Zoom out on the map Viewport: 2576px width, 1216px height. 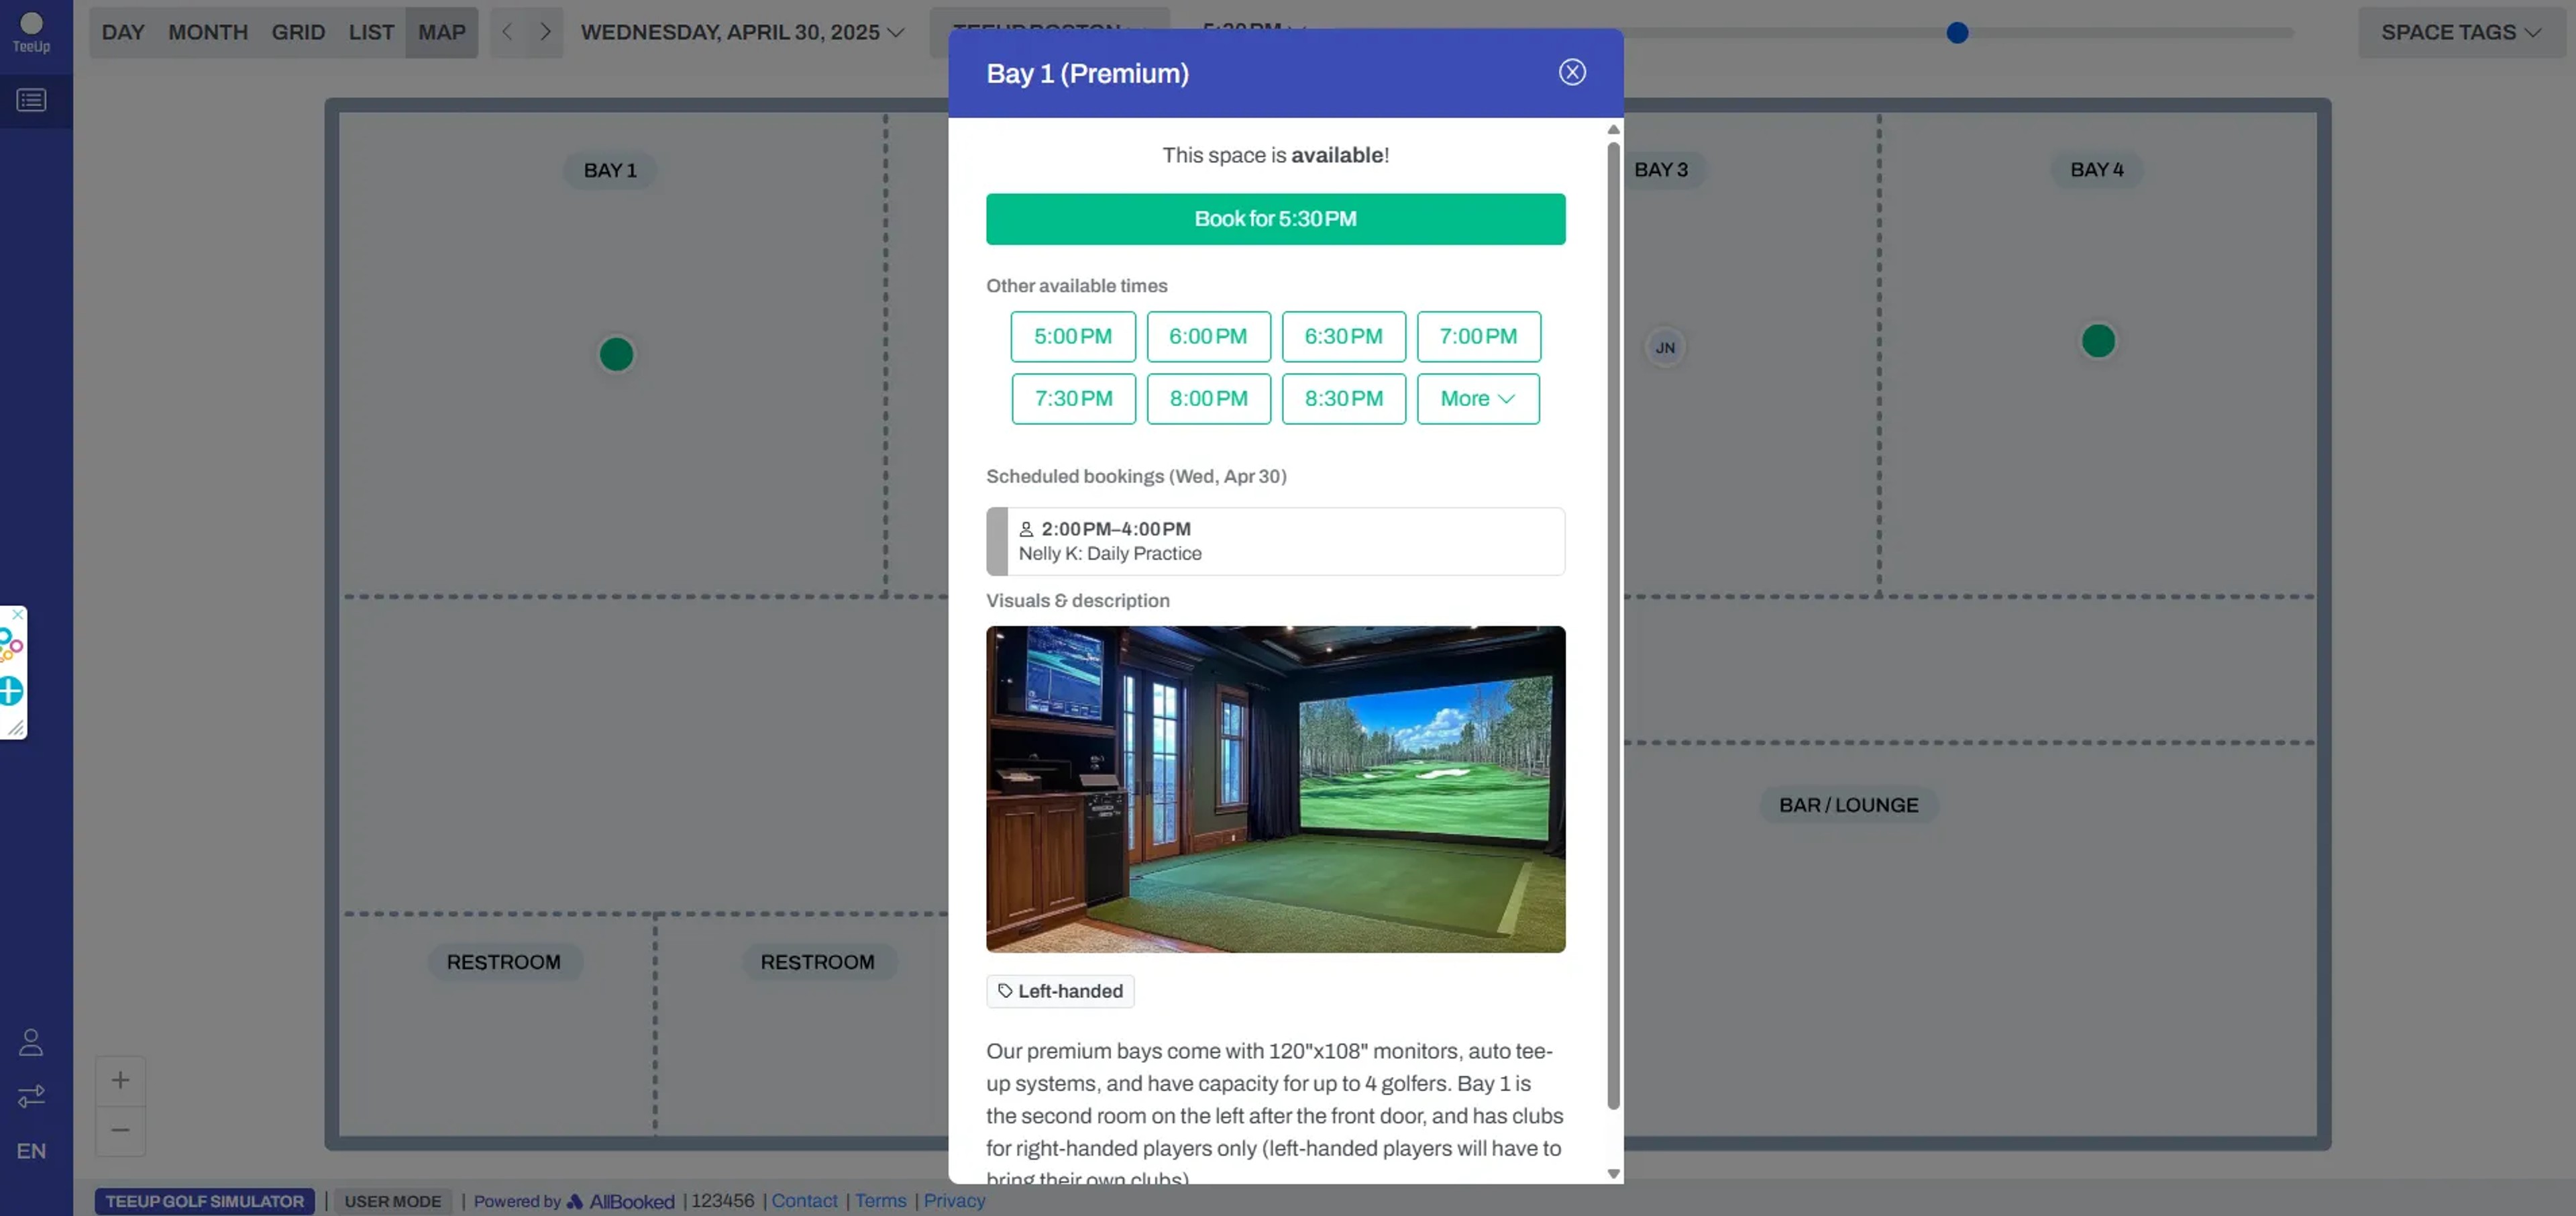(120, 1130)
